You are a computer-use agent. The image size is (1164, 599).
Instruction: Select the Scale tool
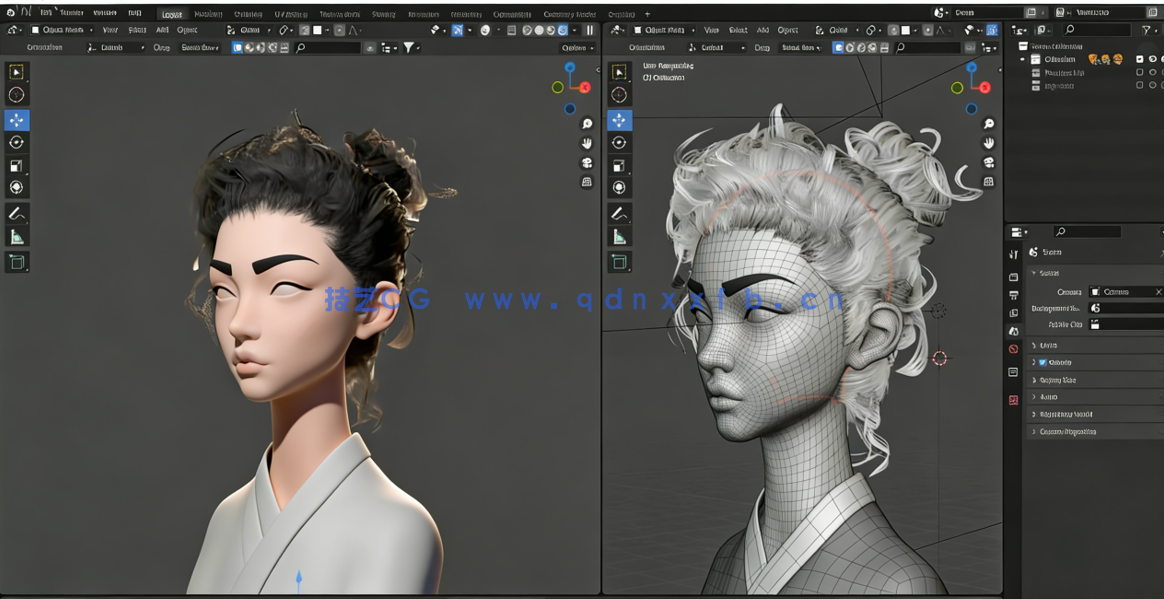point(17,165)
